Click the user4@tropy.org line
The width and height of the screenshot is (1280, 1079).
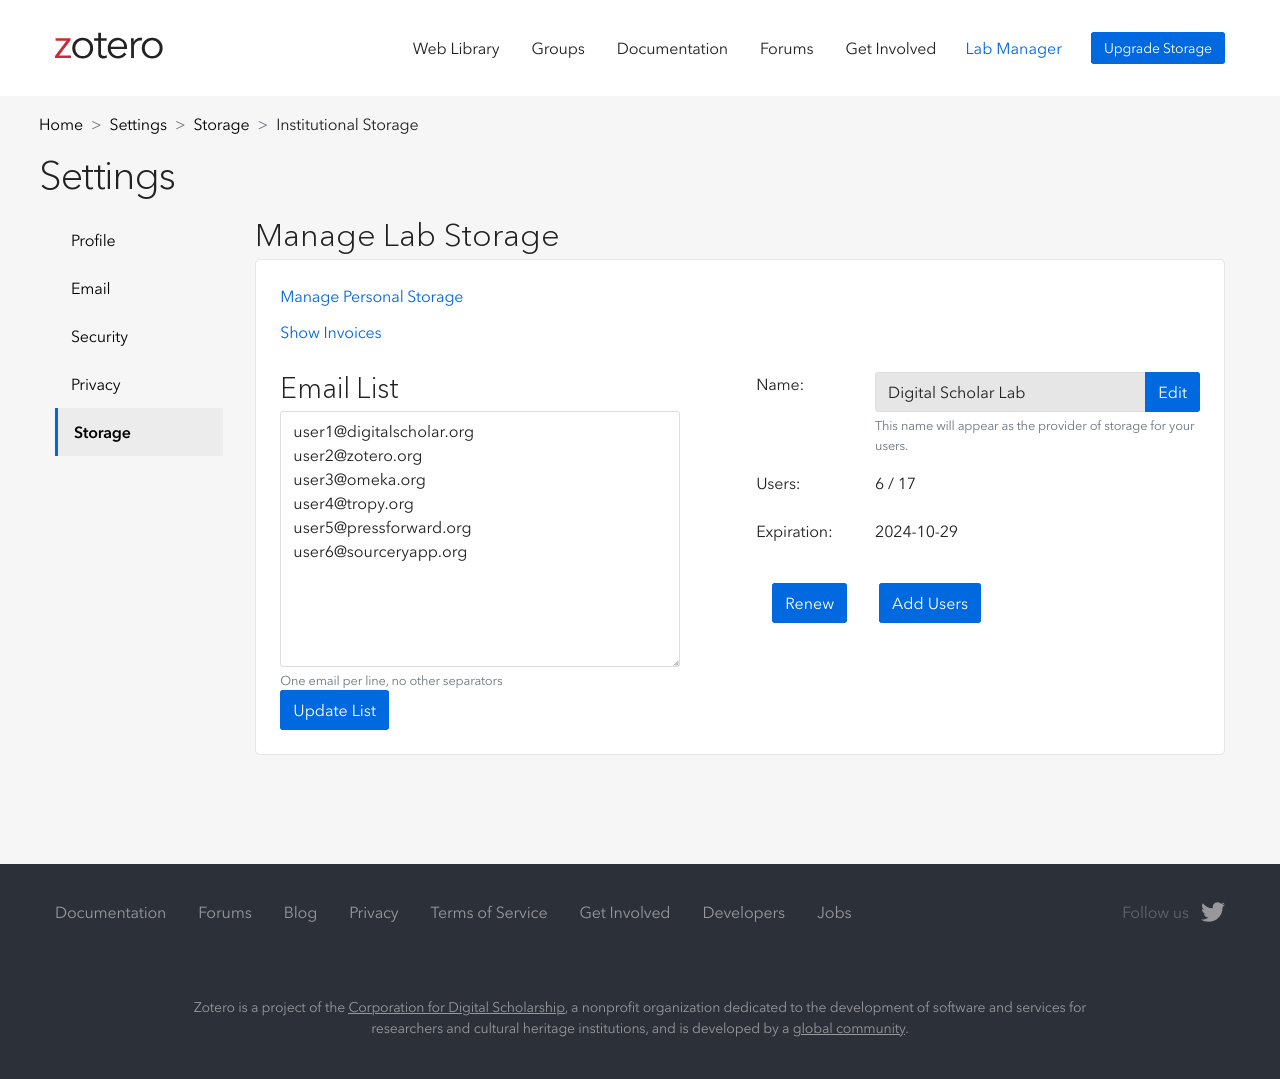pos(354,504)
